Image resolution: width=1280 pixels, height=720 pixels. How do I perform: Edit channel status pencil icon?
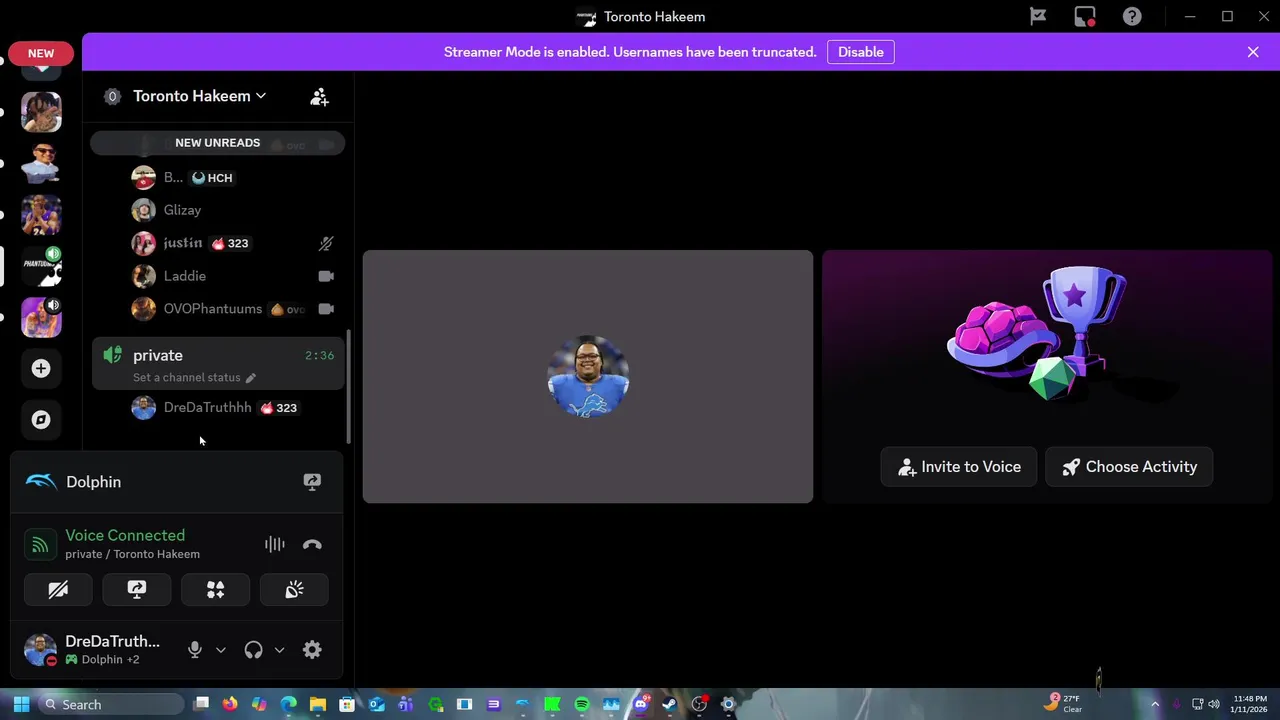pyautogui.click(x=251, y=378)
